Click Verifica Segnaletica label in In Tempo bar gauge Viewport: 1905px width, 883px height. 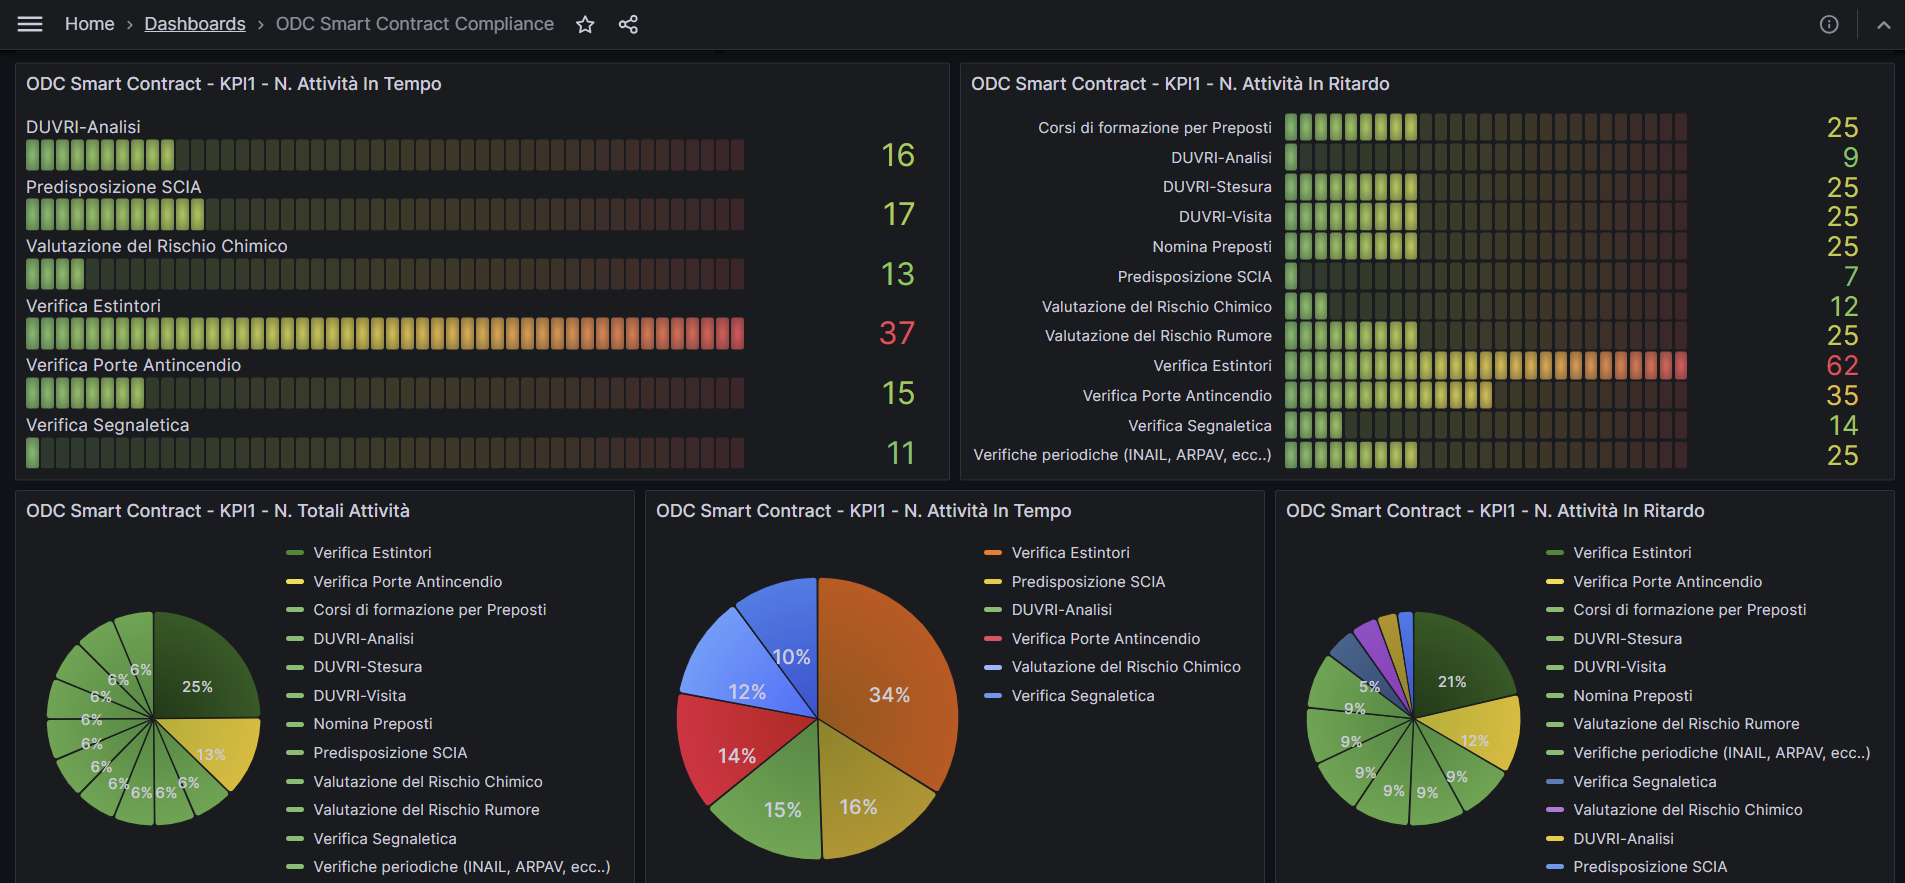point(108,425)
